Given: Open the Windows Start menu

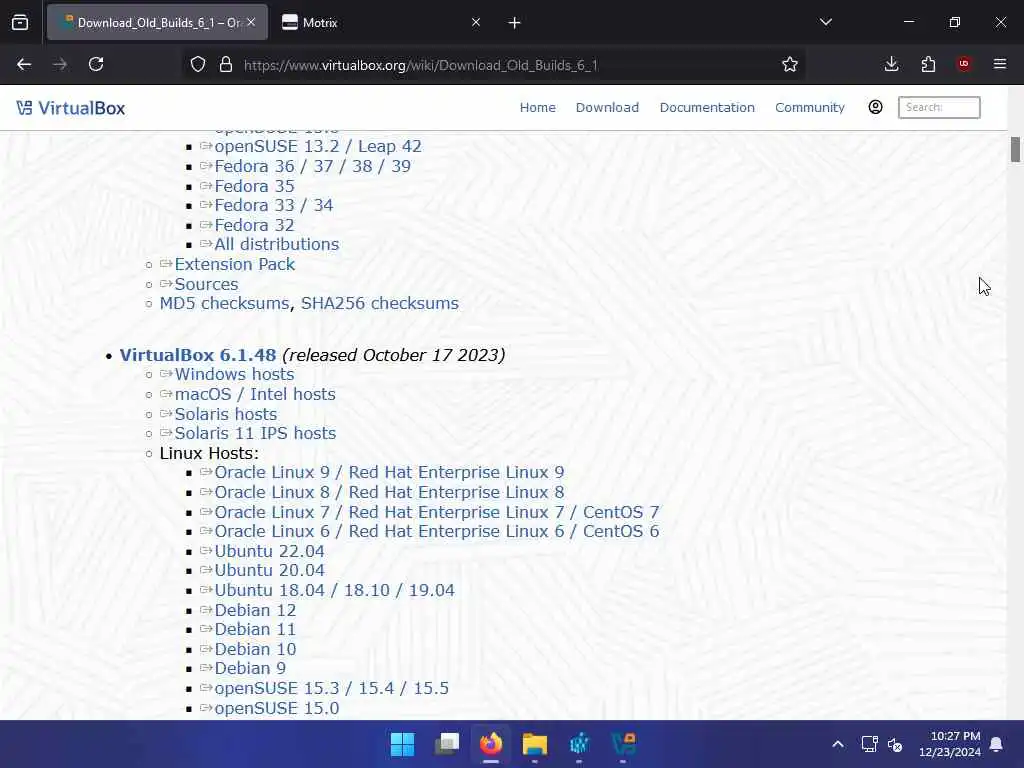Looking at the screenshot, I should (402, 744).
